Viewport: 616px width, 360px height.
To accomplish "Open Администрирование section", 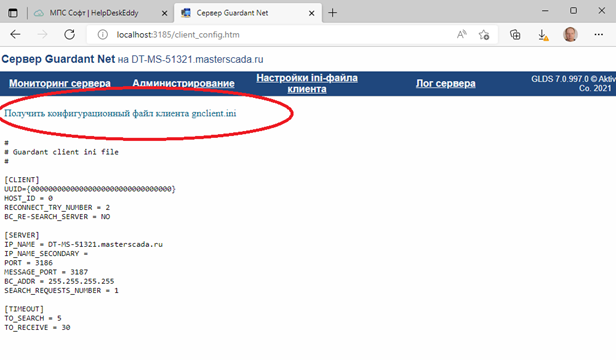I will (x=183, y=83).
